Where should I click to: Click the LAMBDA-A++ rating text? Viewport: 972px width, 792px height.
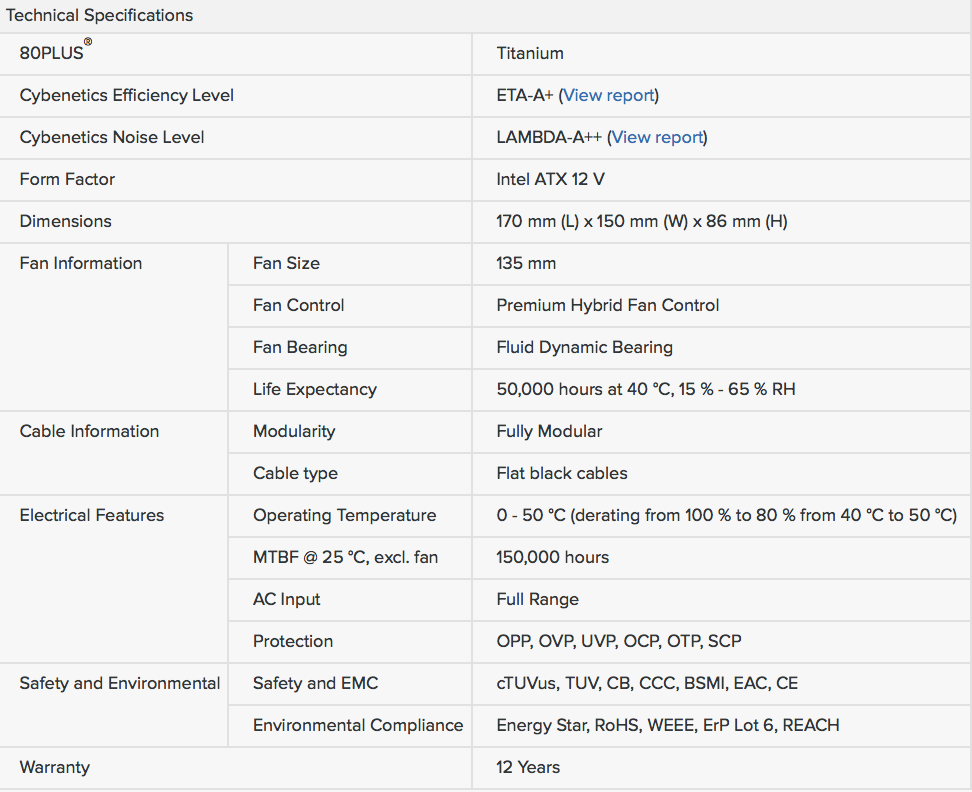tap(549, 138)
